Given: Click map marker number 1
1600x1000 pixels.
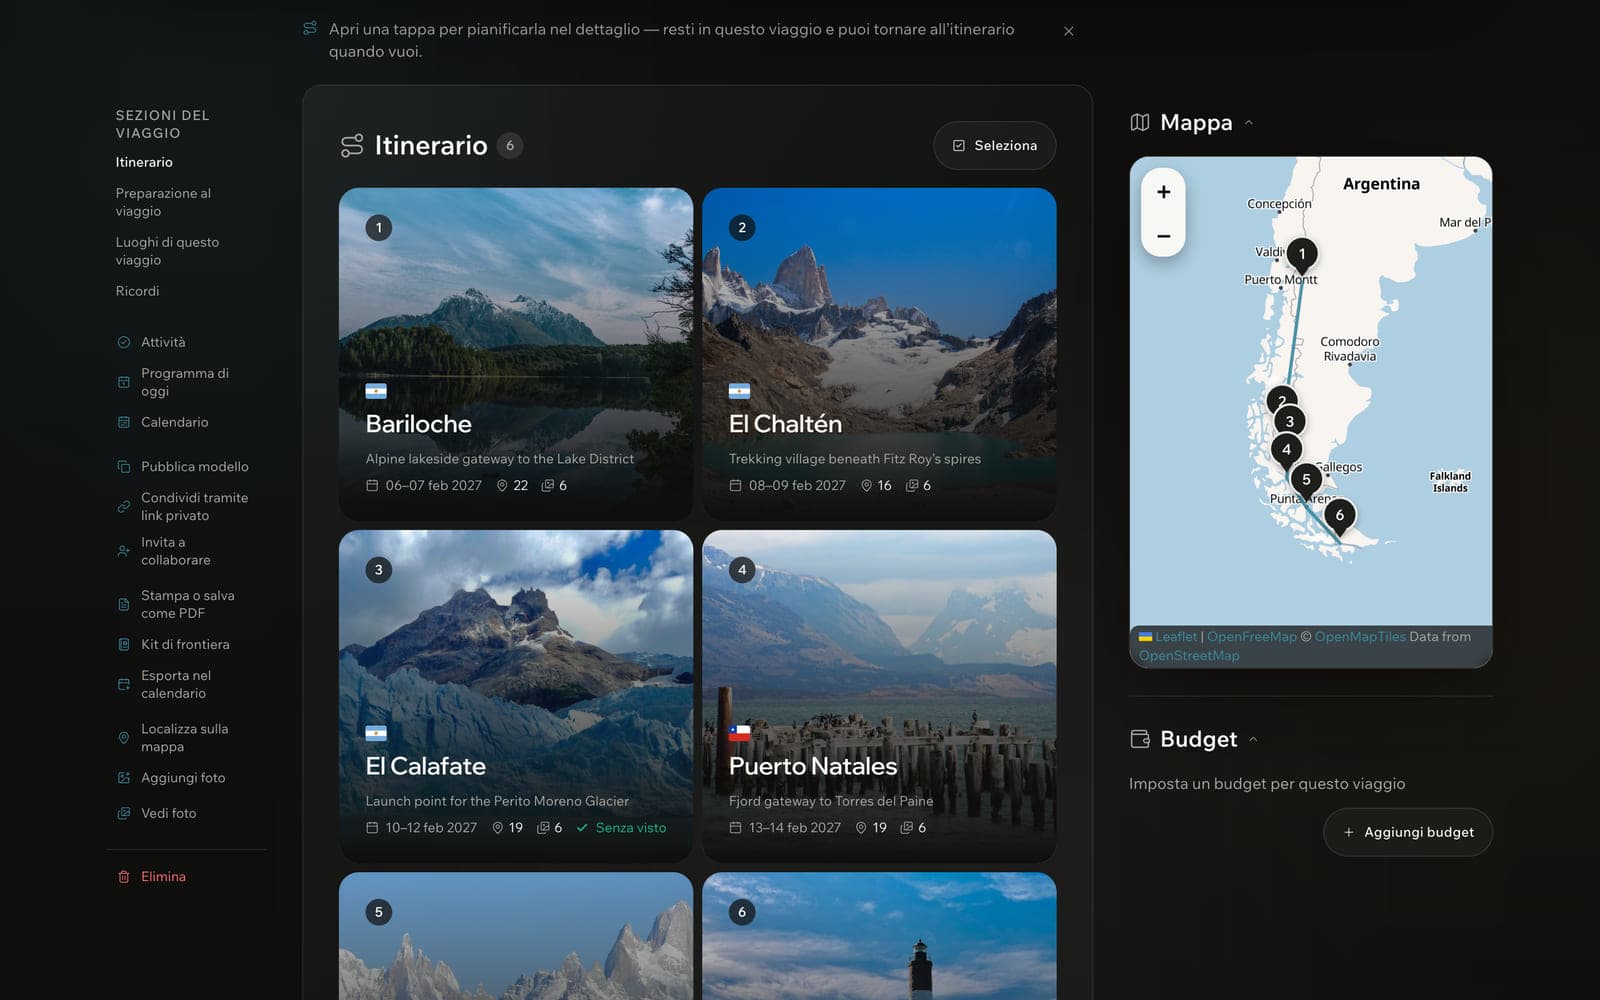Looking at the screenshot, I should tap(1302, 254).
